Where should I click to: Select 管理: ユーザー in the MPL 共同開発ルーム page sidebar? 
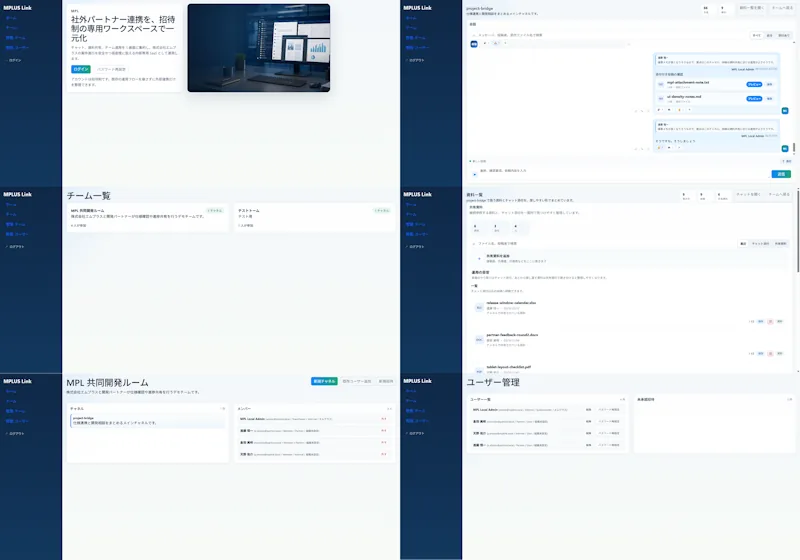coord(17,421)
